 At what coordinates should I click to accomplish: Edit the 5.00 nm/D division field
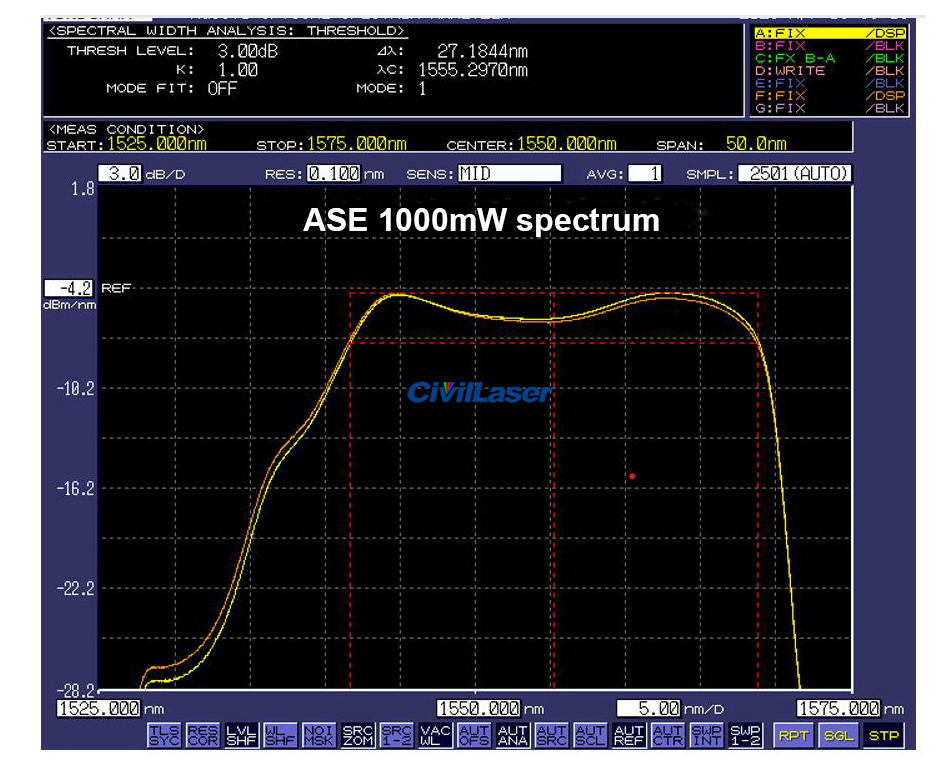[x=648, y=708]
